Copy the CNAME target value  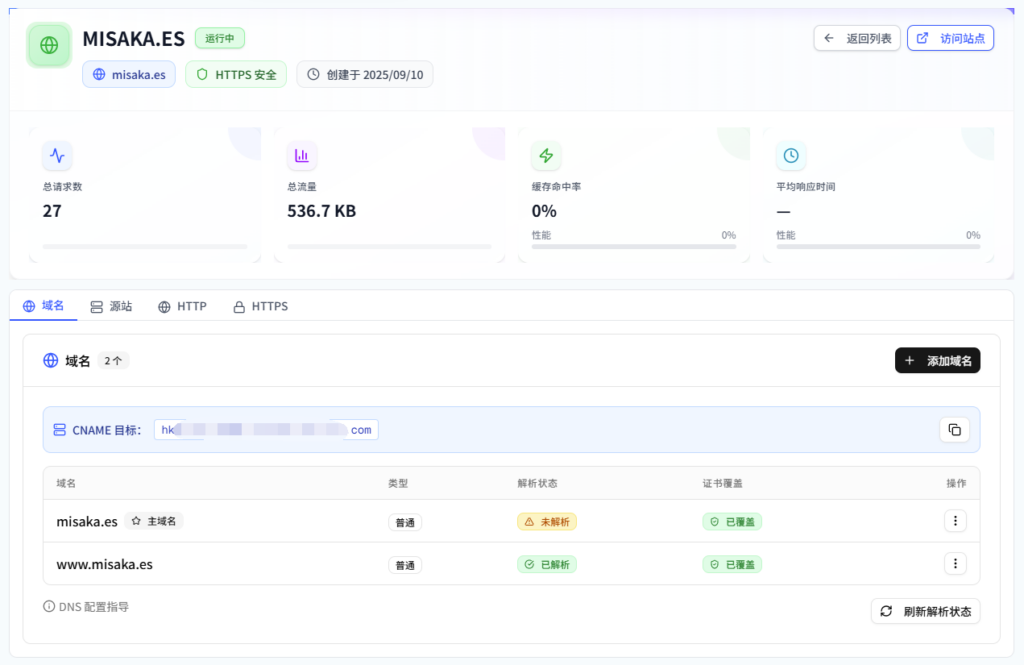954,430
